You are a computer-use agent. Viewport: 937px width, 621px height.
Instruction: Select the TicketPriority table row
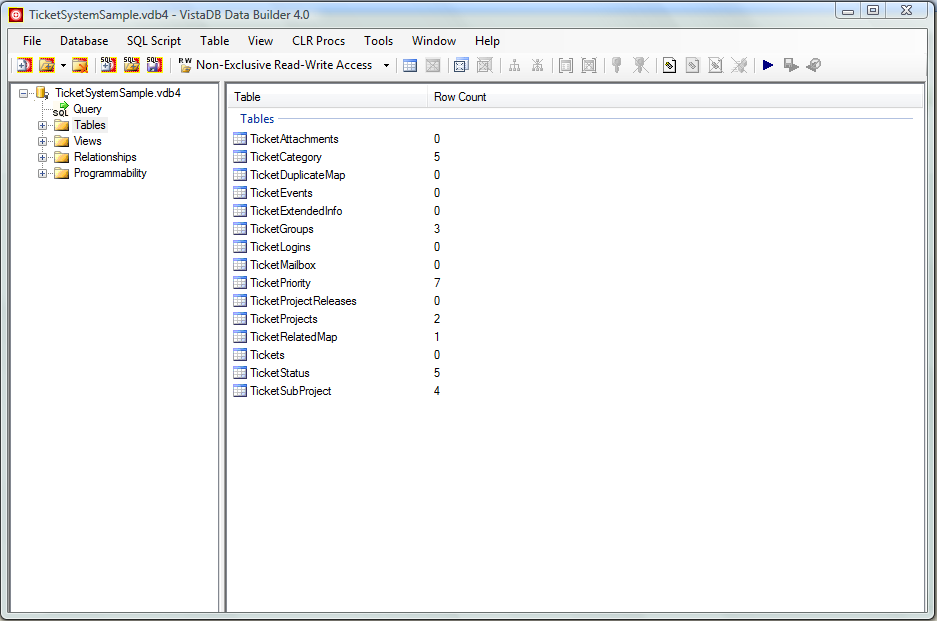click(x=280, y=283)
